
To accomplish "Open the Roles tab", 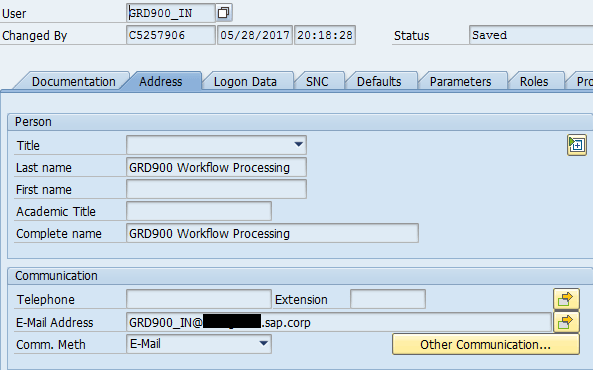I will coord(534,82).
